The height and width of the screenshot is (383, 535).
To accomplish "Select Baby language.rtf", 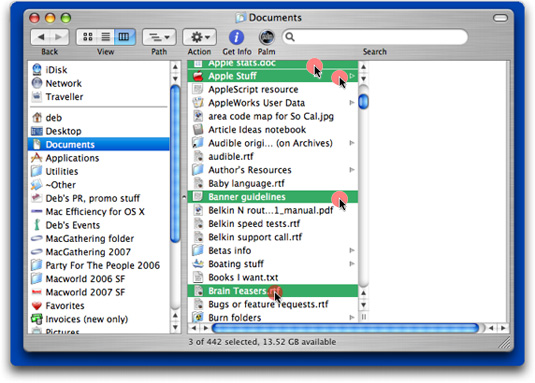I will tap(272, 183).
